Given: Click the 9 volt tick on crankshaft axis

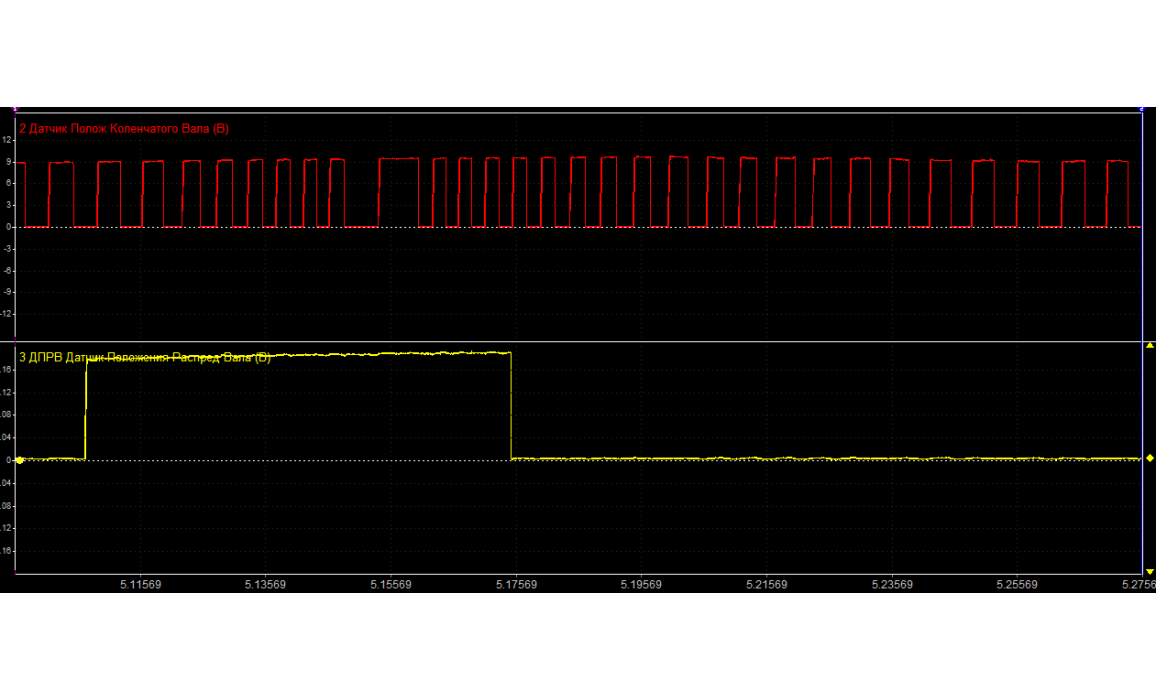Looking at the screenshot, I should point(8,161).
